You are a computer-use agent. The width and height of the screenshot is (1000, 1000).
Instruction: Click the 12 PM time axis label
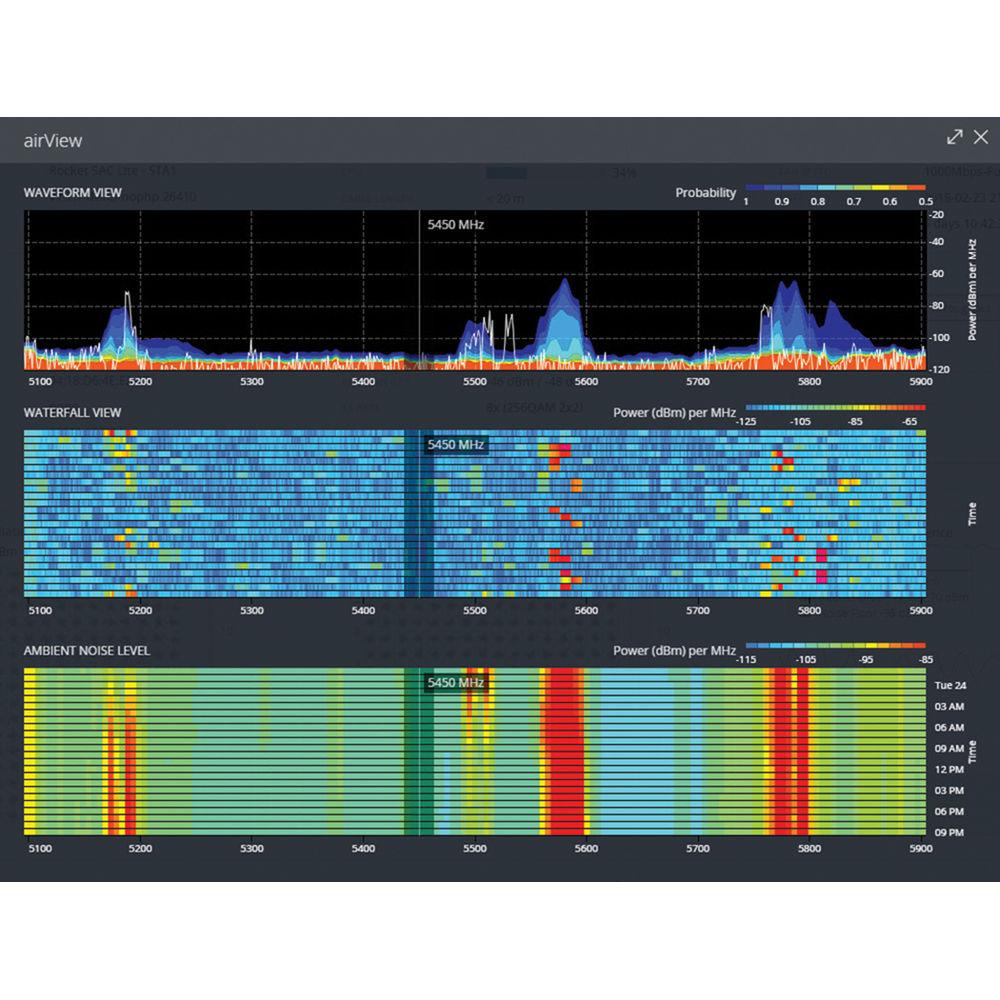click(948, 769)
